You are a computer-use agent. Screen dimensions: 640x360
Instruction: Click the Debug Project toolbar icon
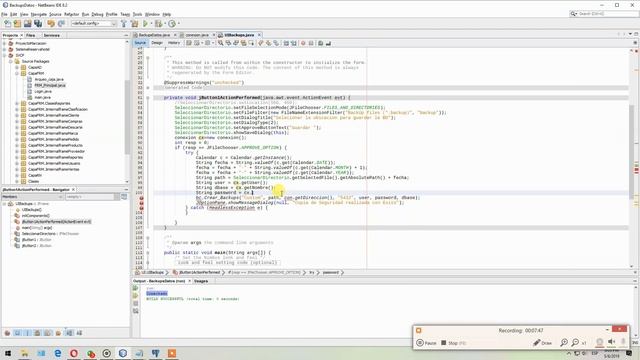pyautogui.click(x=158, y=24)
